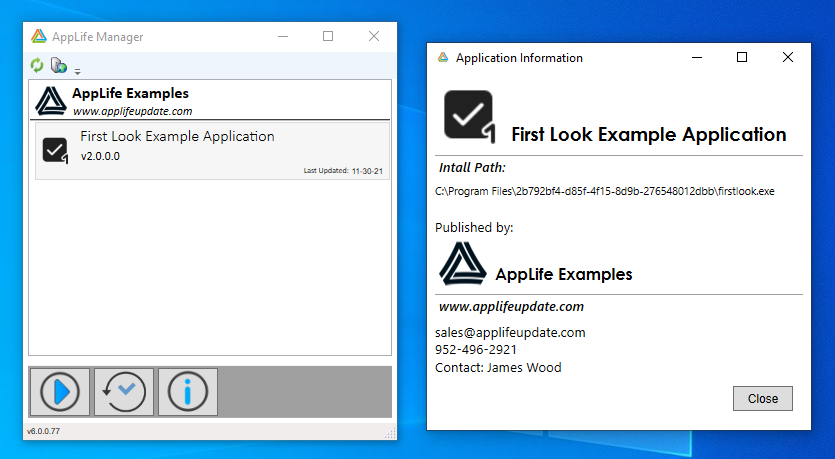Select the First Look Example Application row
This screenshot has height=459, width=835.
(212, 151)
